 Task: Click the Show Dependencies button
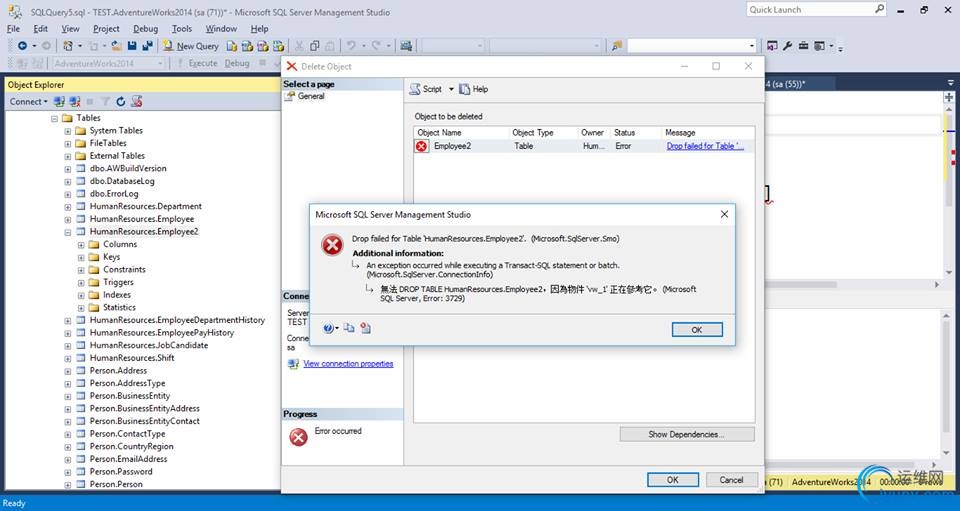687,435
